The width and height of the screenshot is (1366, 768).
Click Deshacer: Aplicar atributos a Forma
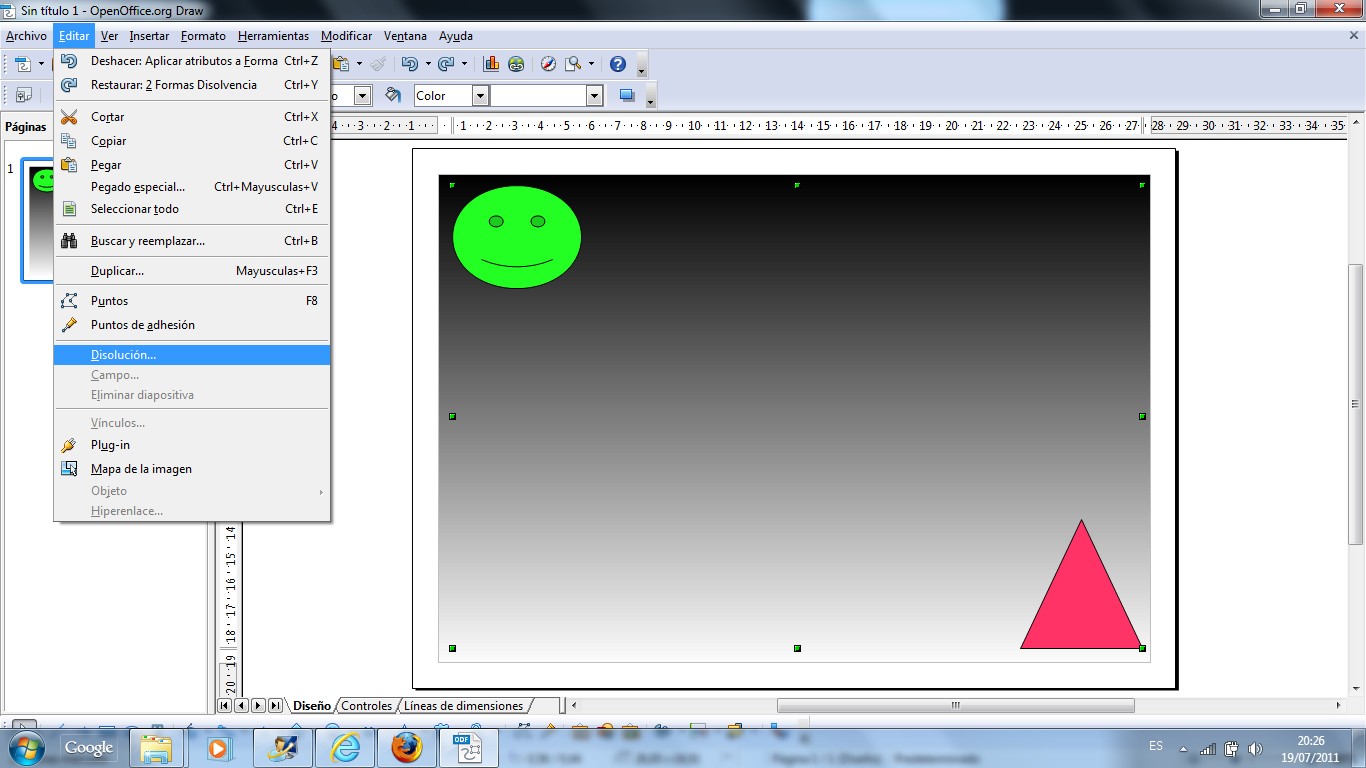[x=192, y=61]
